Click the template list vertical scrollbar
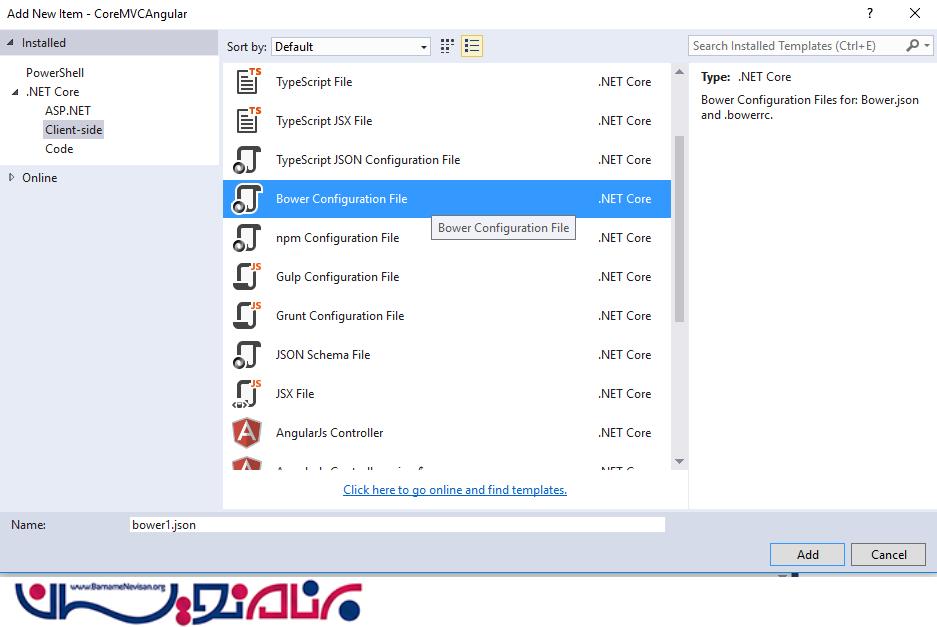937x627 pixels. pos(679,228)
